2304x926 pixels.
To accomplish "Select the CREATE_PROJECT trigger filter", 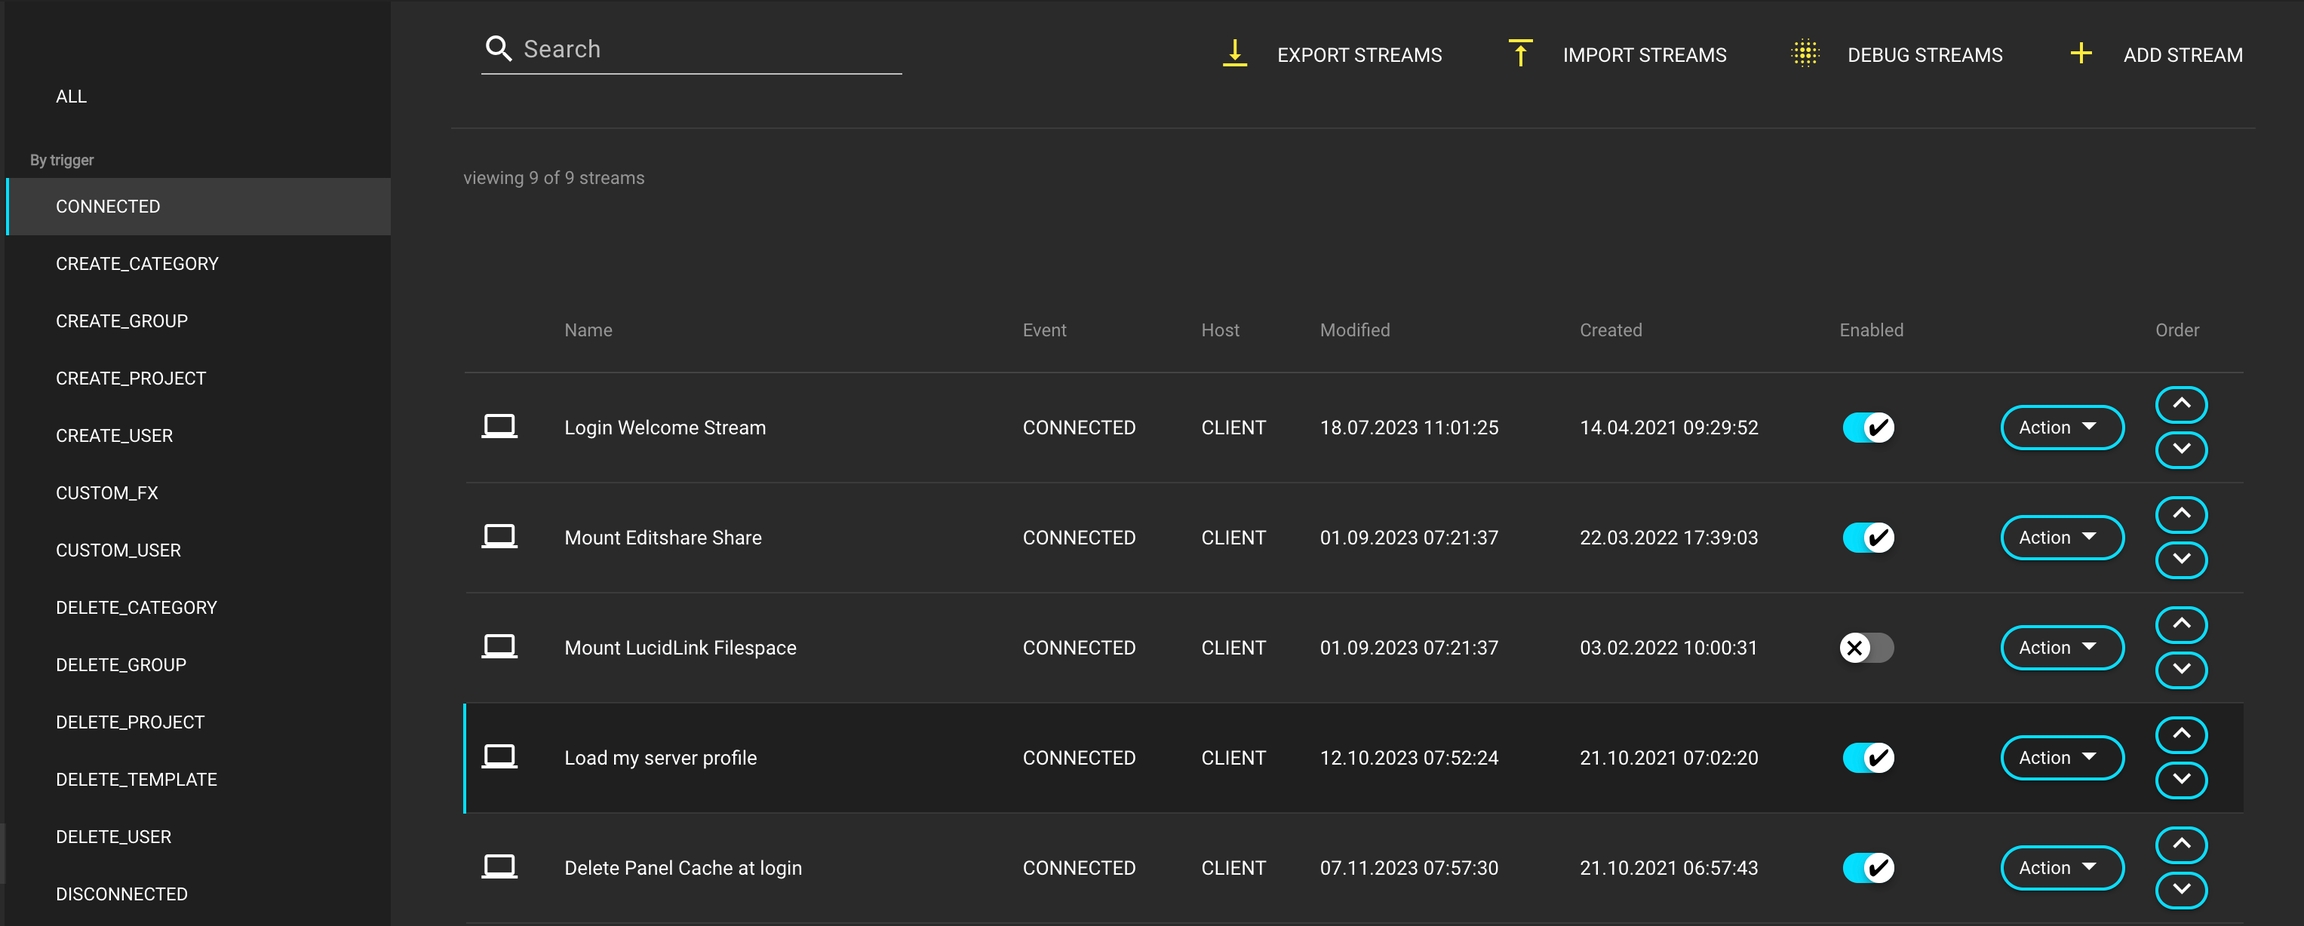I will pos(131,379).
